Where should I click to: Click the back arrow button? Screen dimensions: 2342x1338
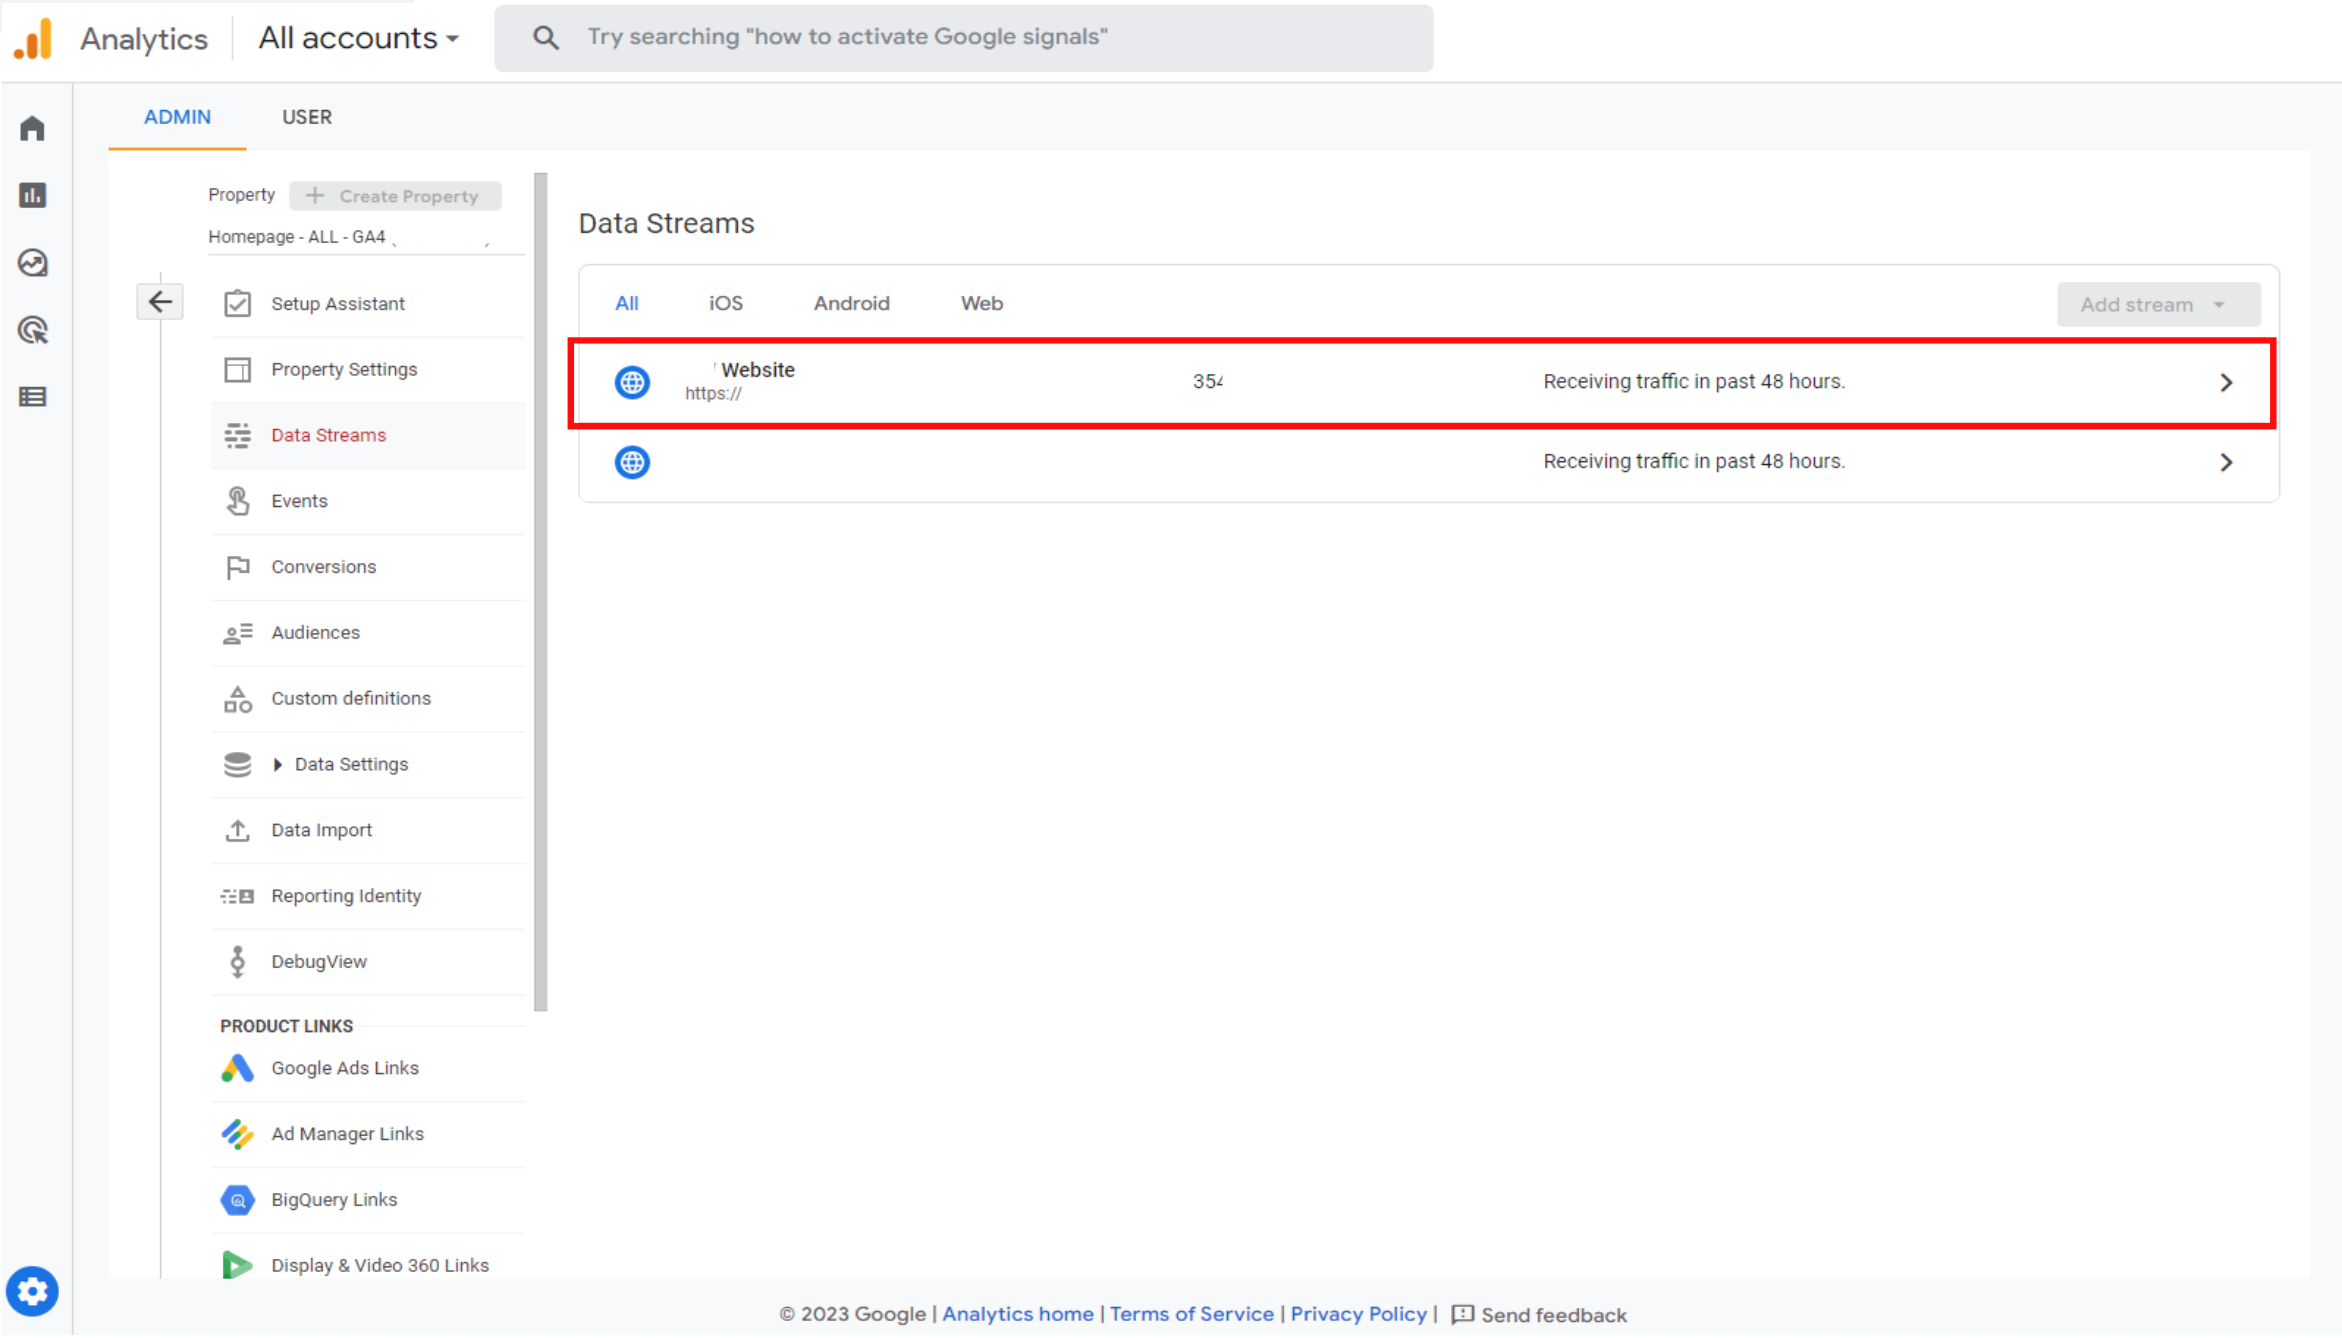point(160,301)
